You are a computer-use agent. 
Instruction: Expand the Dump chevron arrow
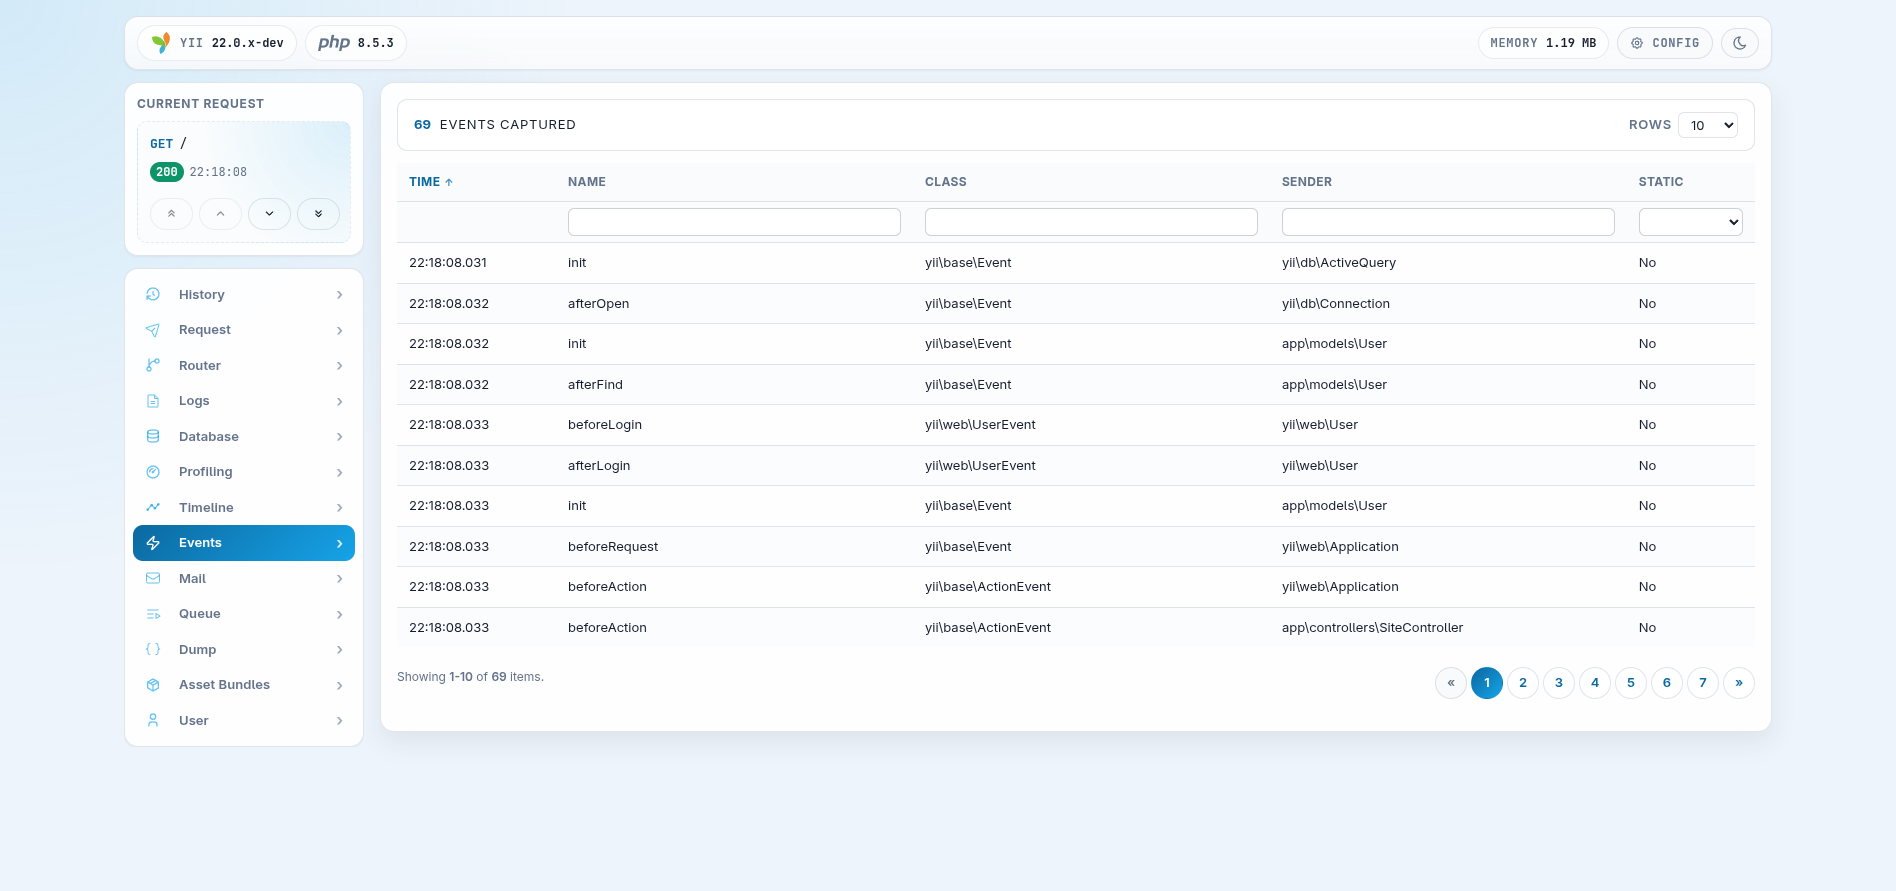[x=340, y=650]
